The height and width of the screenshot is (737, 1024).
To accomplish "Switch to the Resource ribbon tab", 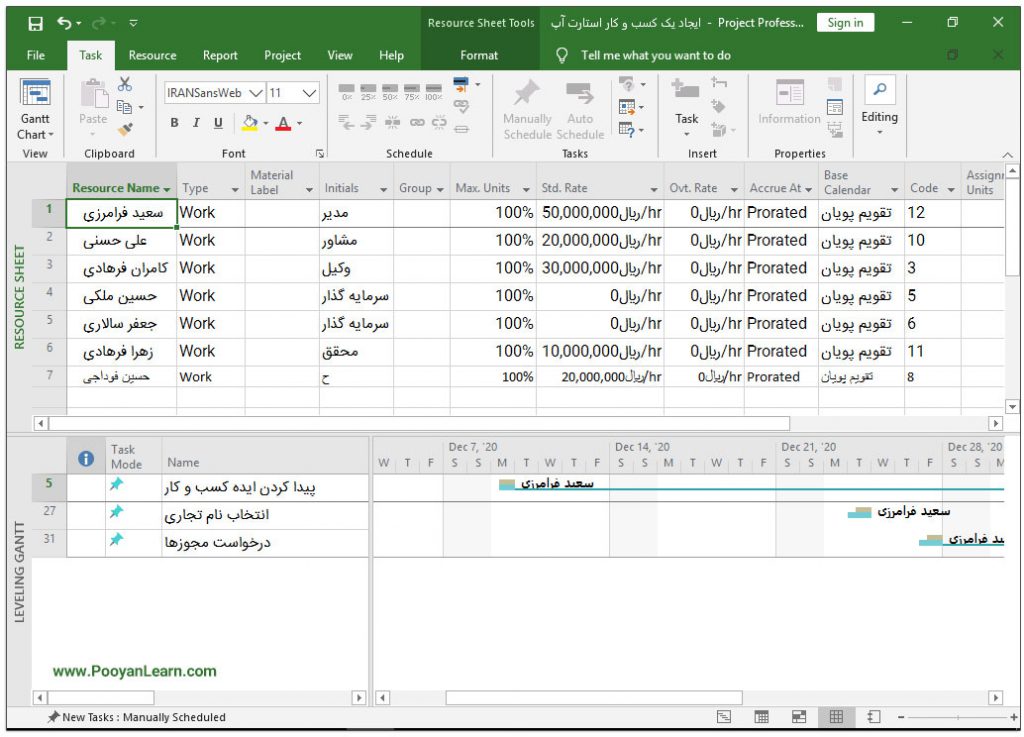I will tap(152, 55).
